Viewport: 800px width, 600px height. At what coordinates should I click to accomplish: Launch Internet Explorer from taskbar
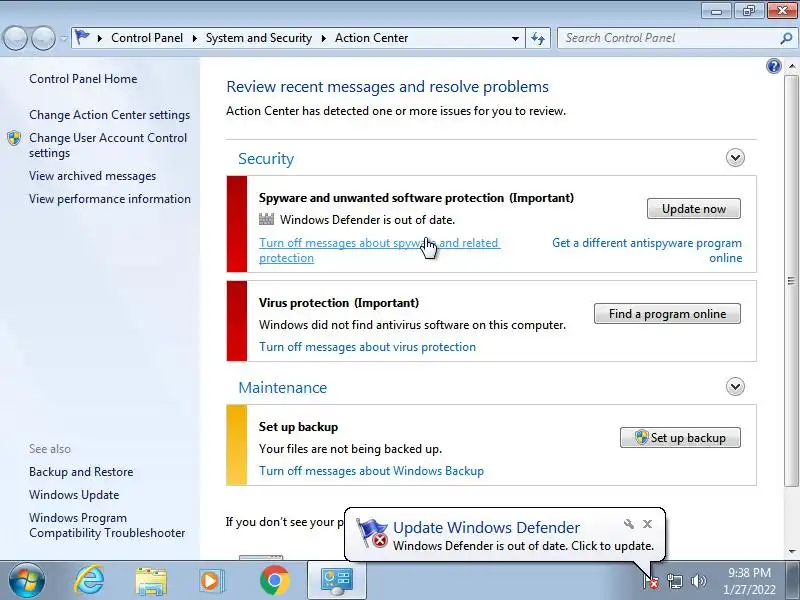point(89,580)
